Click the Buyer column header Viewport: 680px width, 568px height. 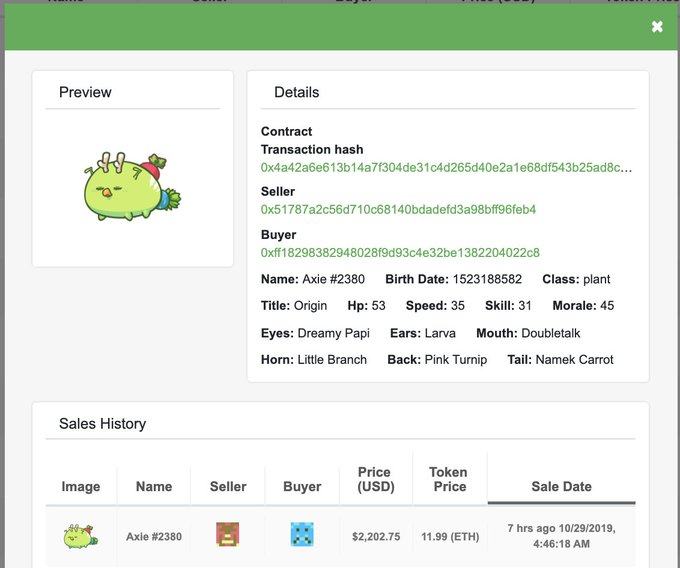pyautogui.click(x=302, y=486)
